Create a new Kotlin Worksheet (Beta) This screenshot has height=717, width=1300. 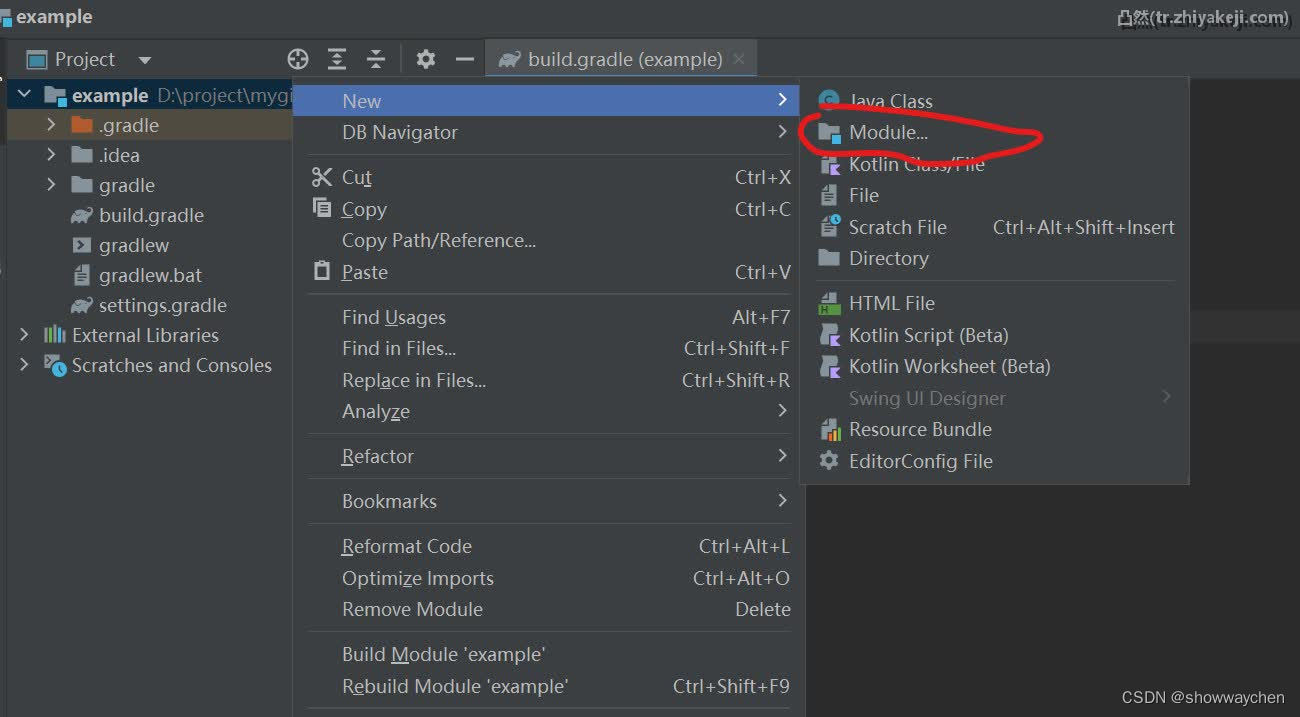click(x=995, y=366)
